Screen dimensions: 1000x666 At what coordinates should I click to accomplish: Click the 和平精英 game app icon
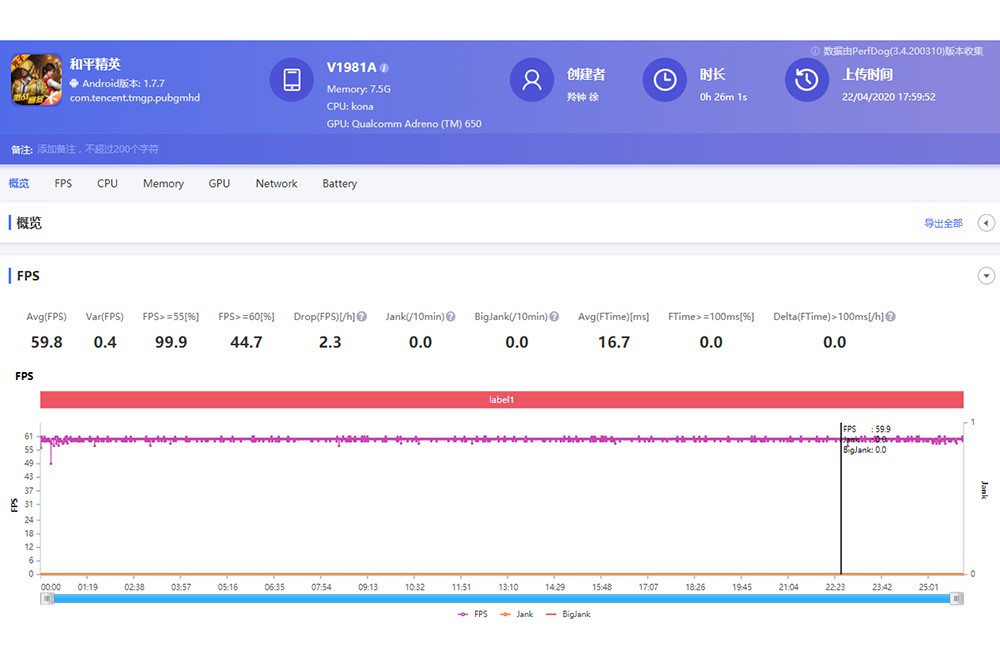36,80
